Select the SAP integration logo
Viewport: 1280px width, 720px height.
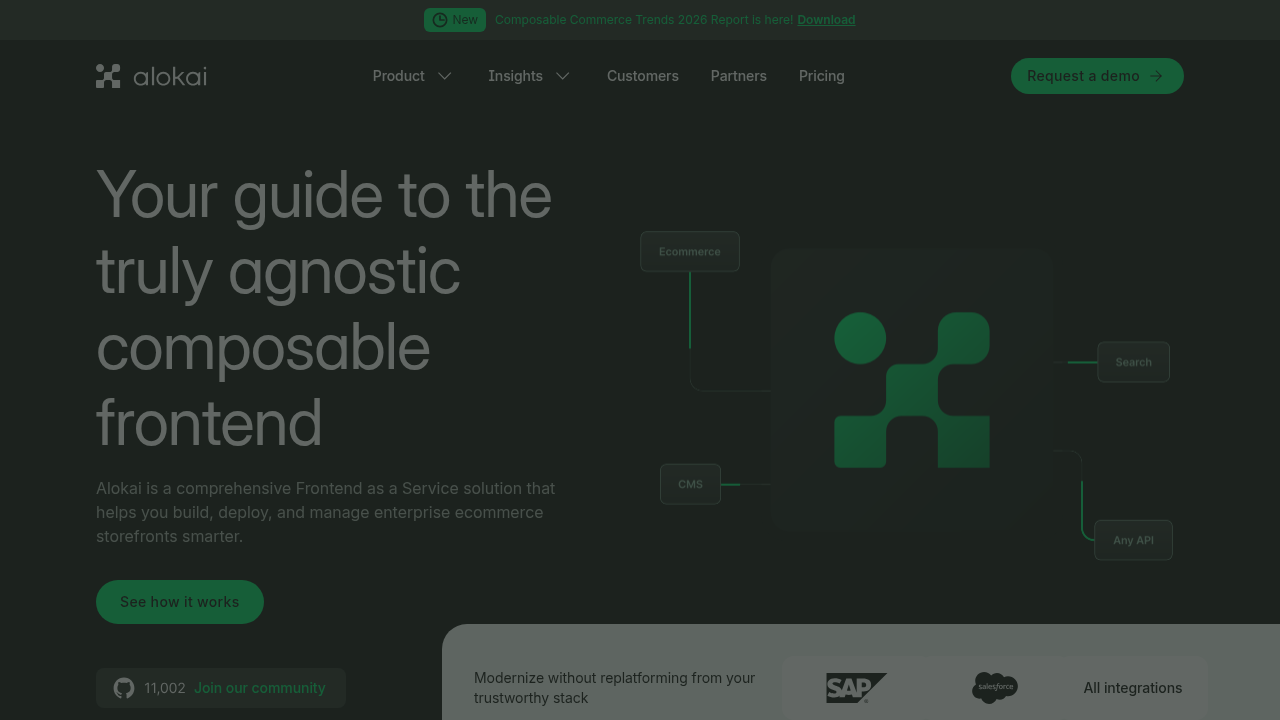point(856,688)
